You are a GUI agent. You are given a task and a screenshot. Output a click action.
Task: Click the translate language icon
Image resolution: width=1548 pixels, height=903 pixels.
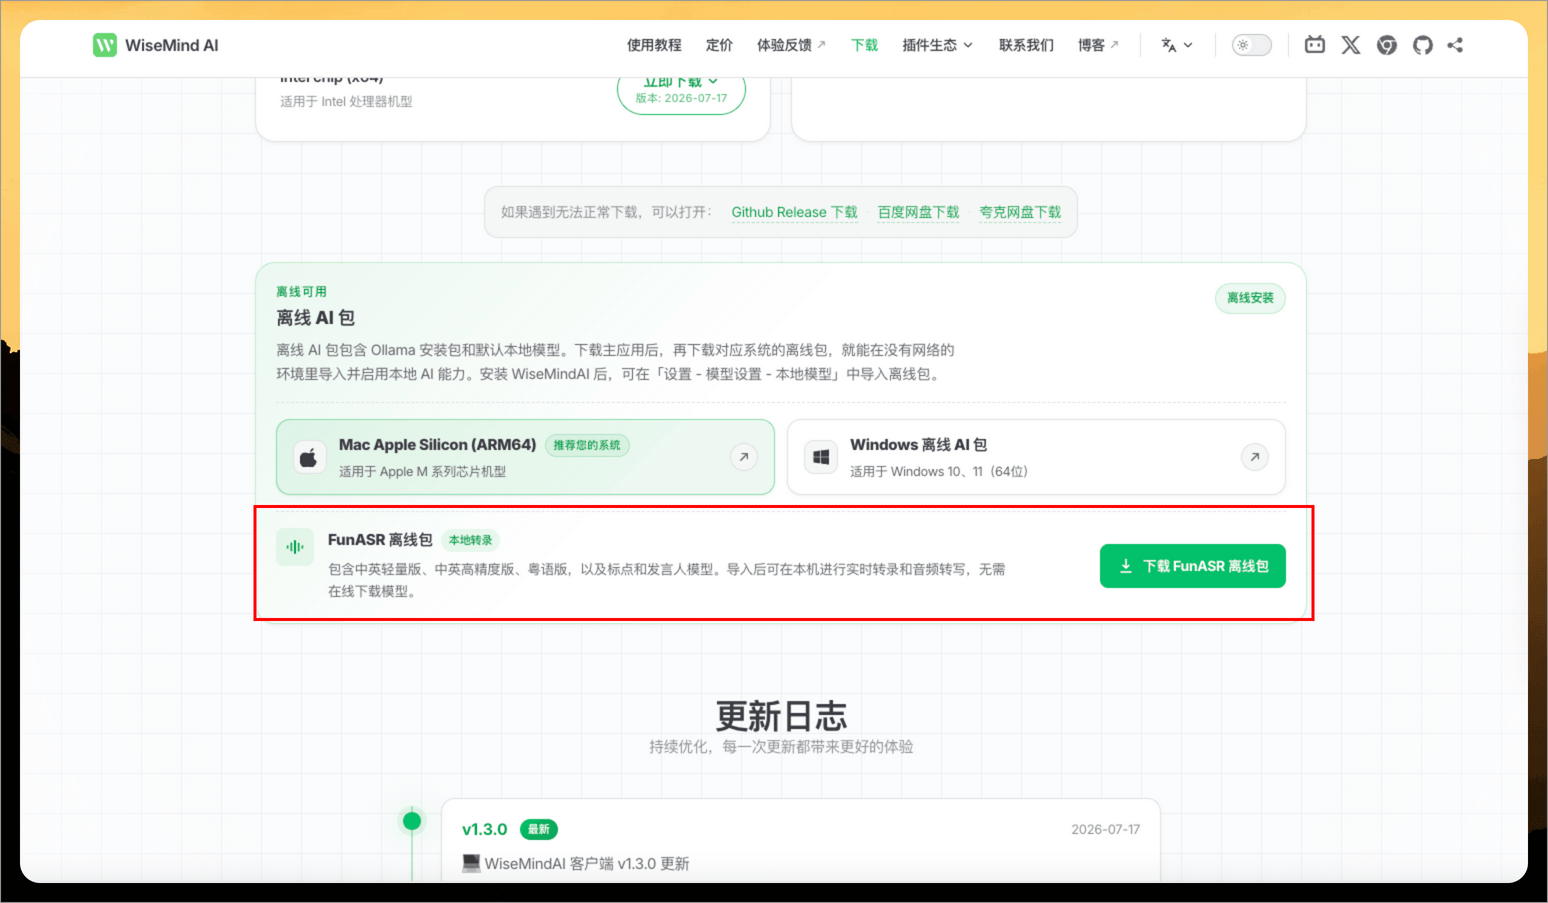[1169, 45]
